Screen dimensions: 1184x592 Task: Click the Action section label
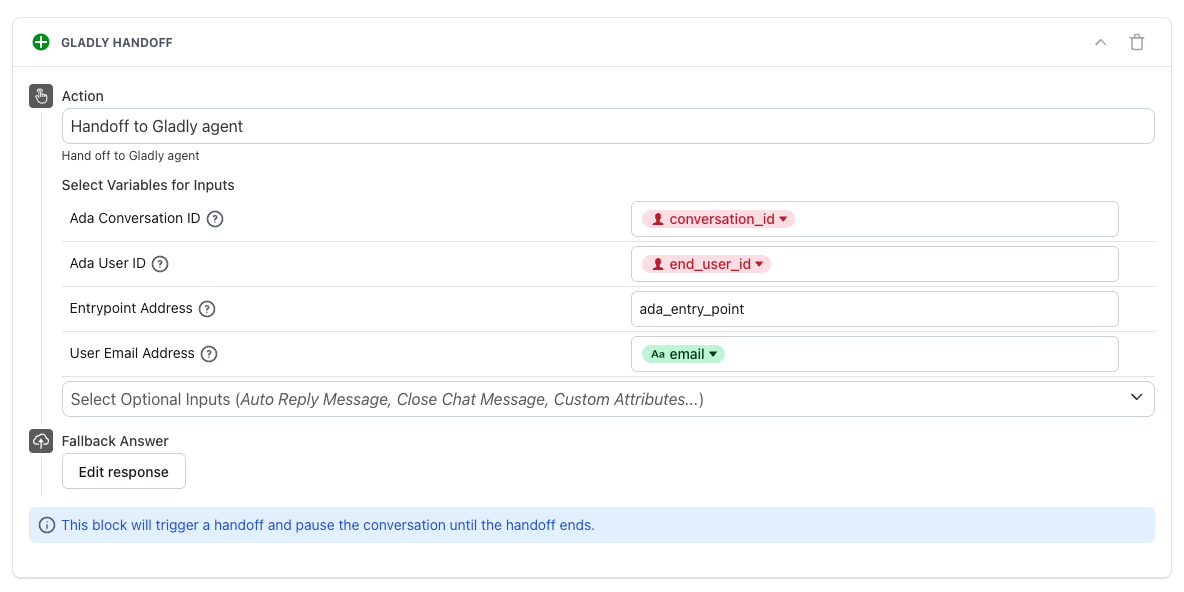click(82, 96)
